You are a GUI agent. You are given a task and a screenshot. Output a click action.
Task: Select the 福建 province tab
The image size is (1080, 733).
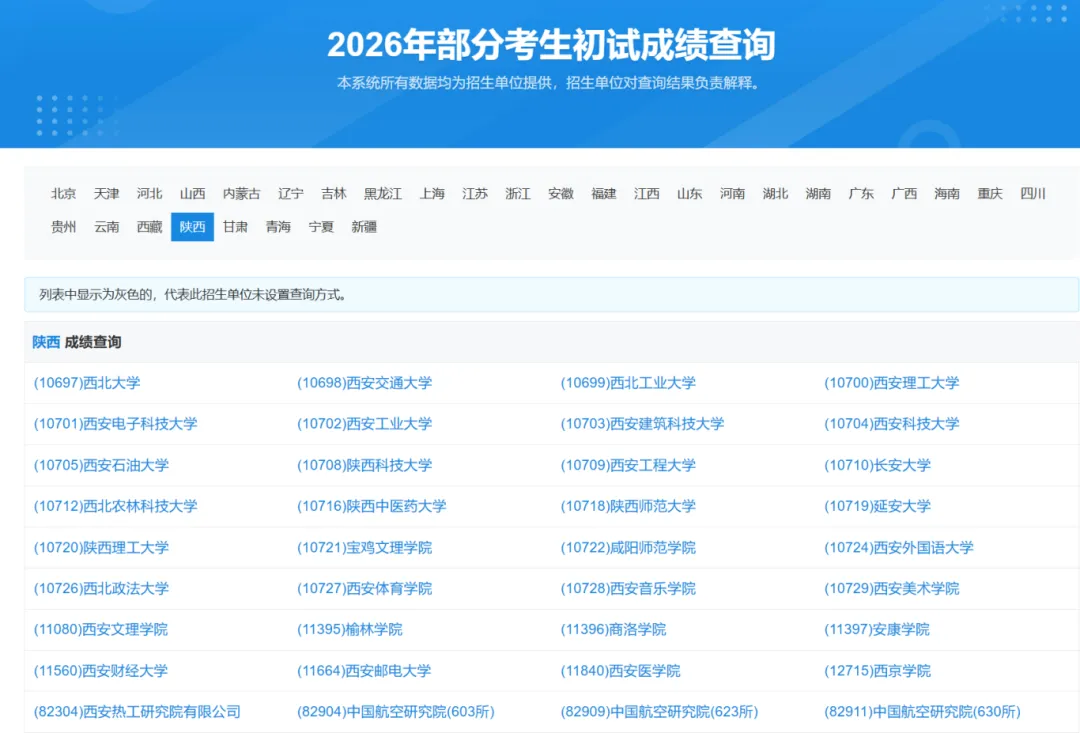point(603,194)
